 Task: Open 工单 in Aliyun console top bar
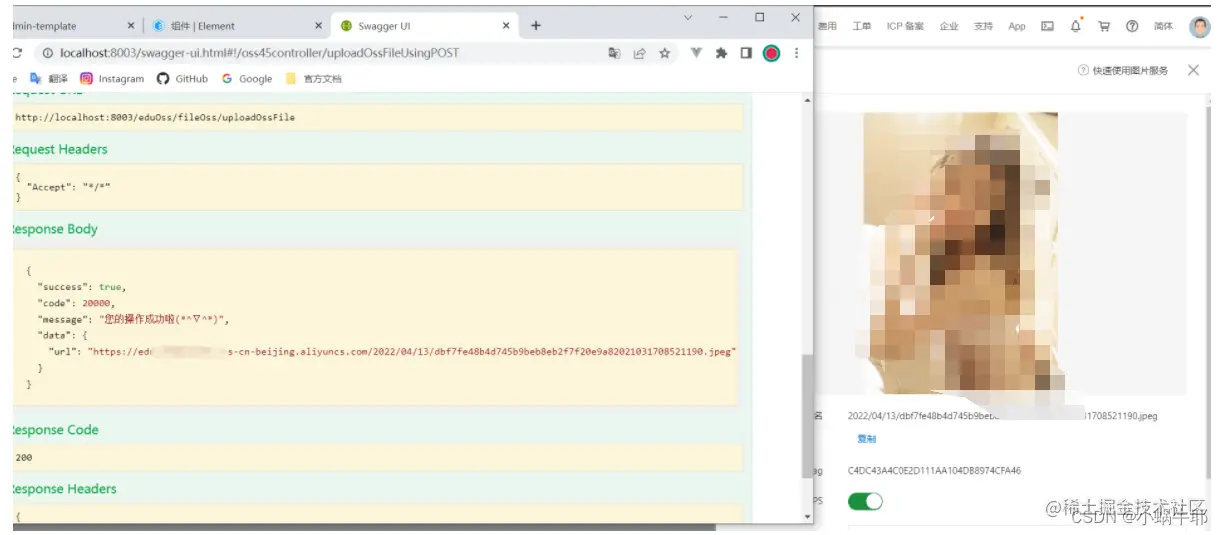(x=861, y=26)
